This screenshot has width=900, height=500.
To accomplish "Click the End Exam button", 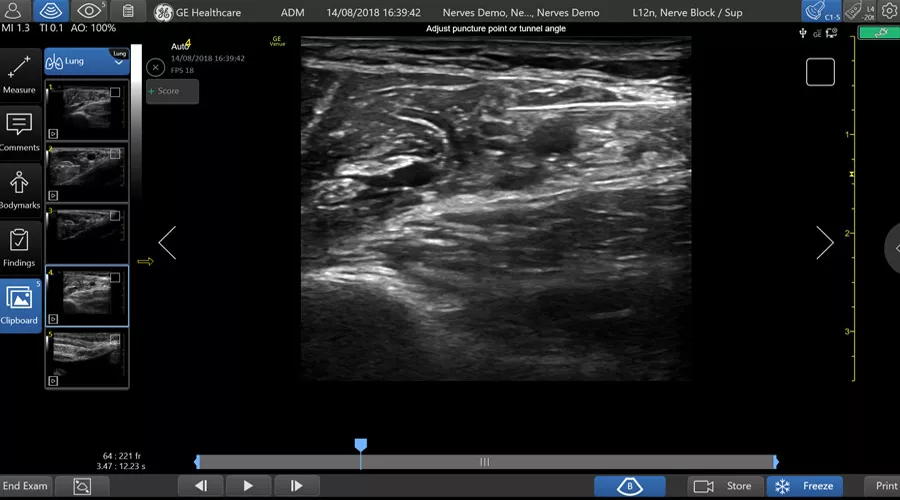I will 25,486.
